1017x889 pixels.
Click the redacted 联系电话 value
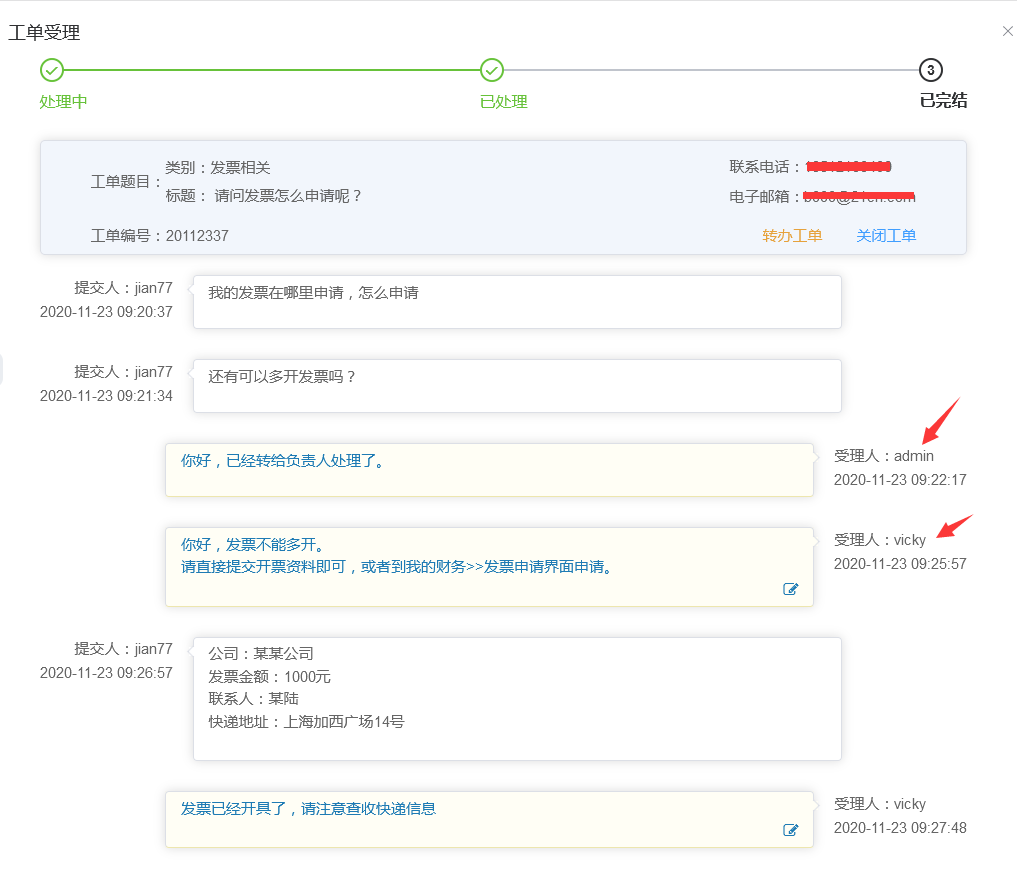[x=848, y=166]
